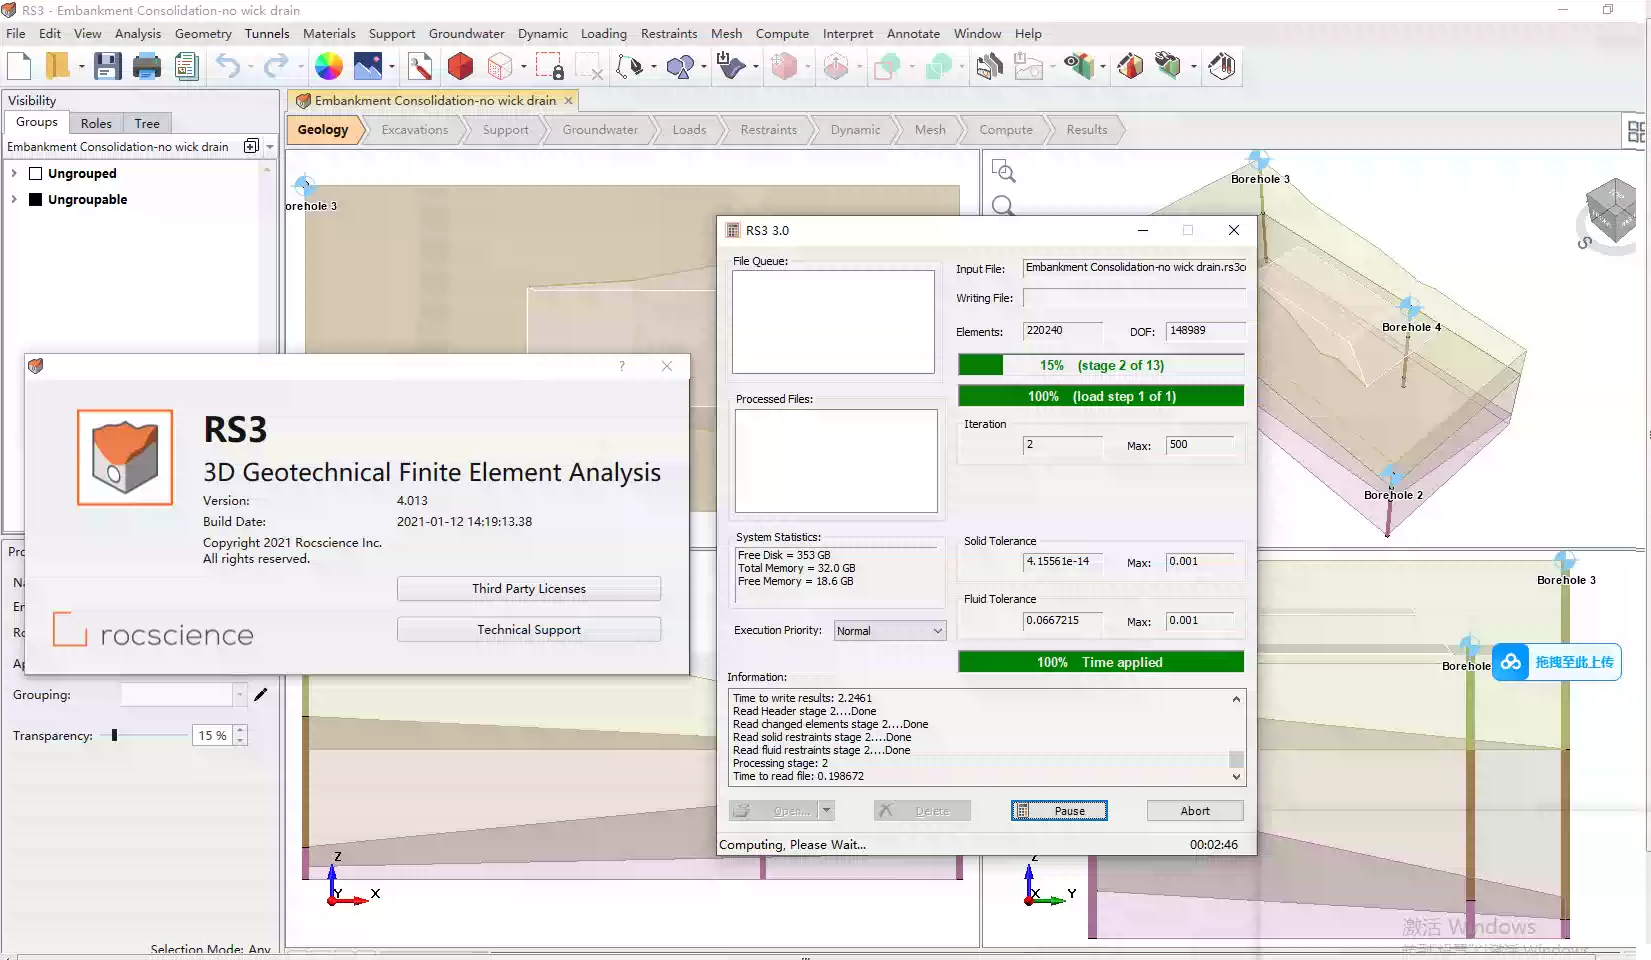Click the curved Redo arrow icon

tap(275, 67)
